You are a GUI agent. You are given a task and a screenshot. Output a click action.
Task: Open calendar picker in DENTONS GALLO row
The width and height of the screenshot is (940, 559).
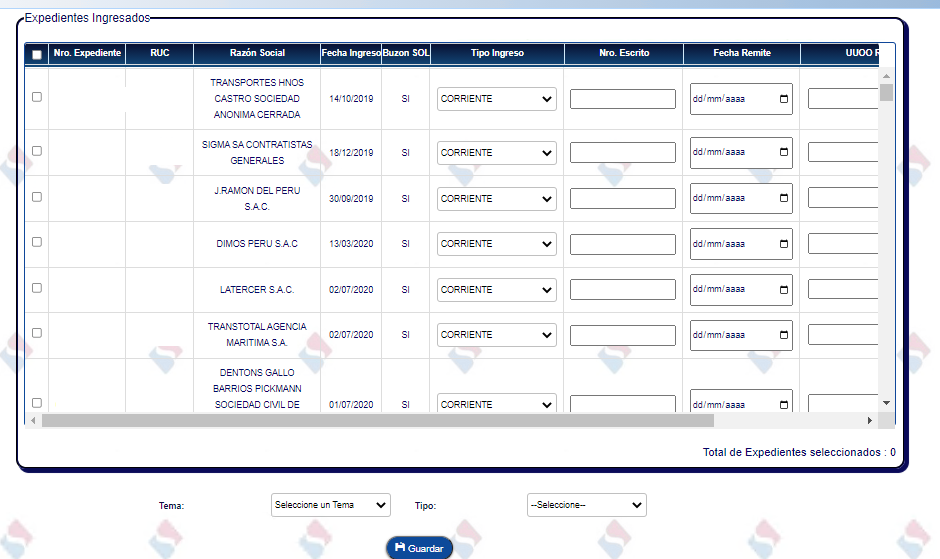[784, 405]
